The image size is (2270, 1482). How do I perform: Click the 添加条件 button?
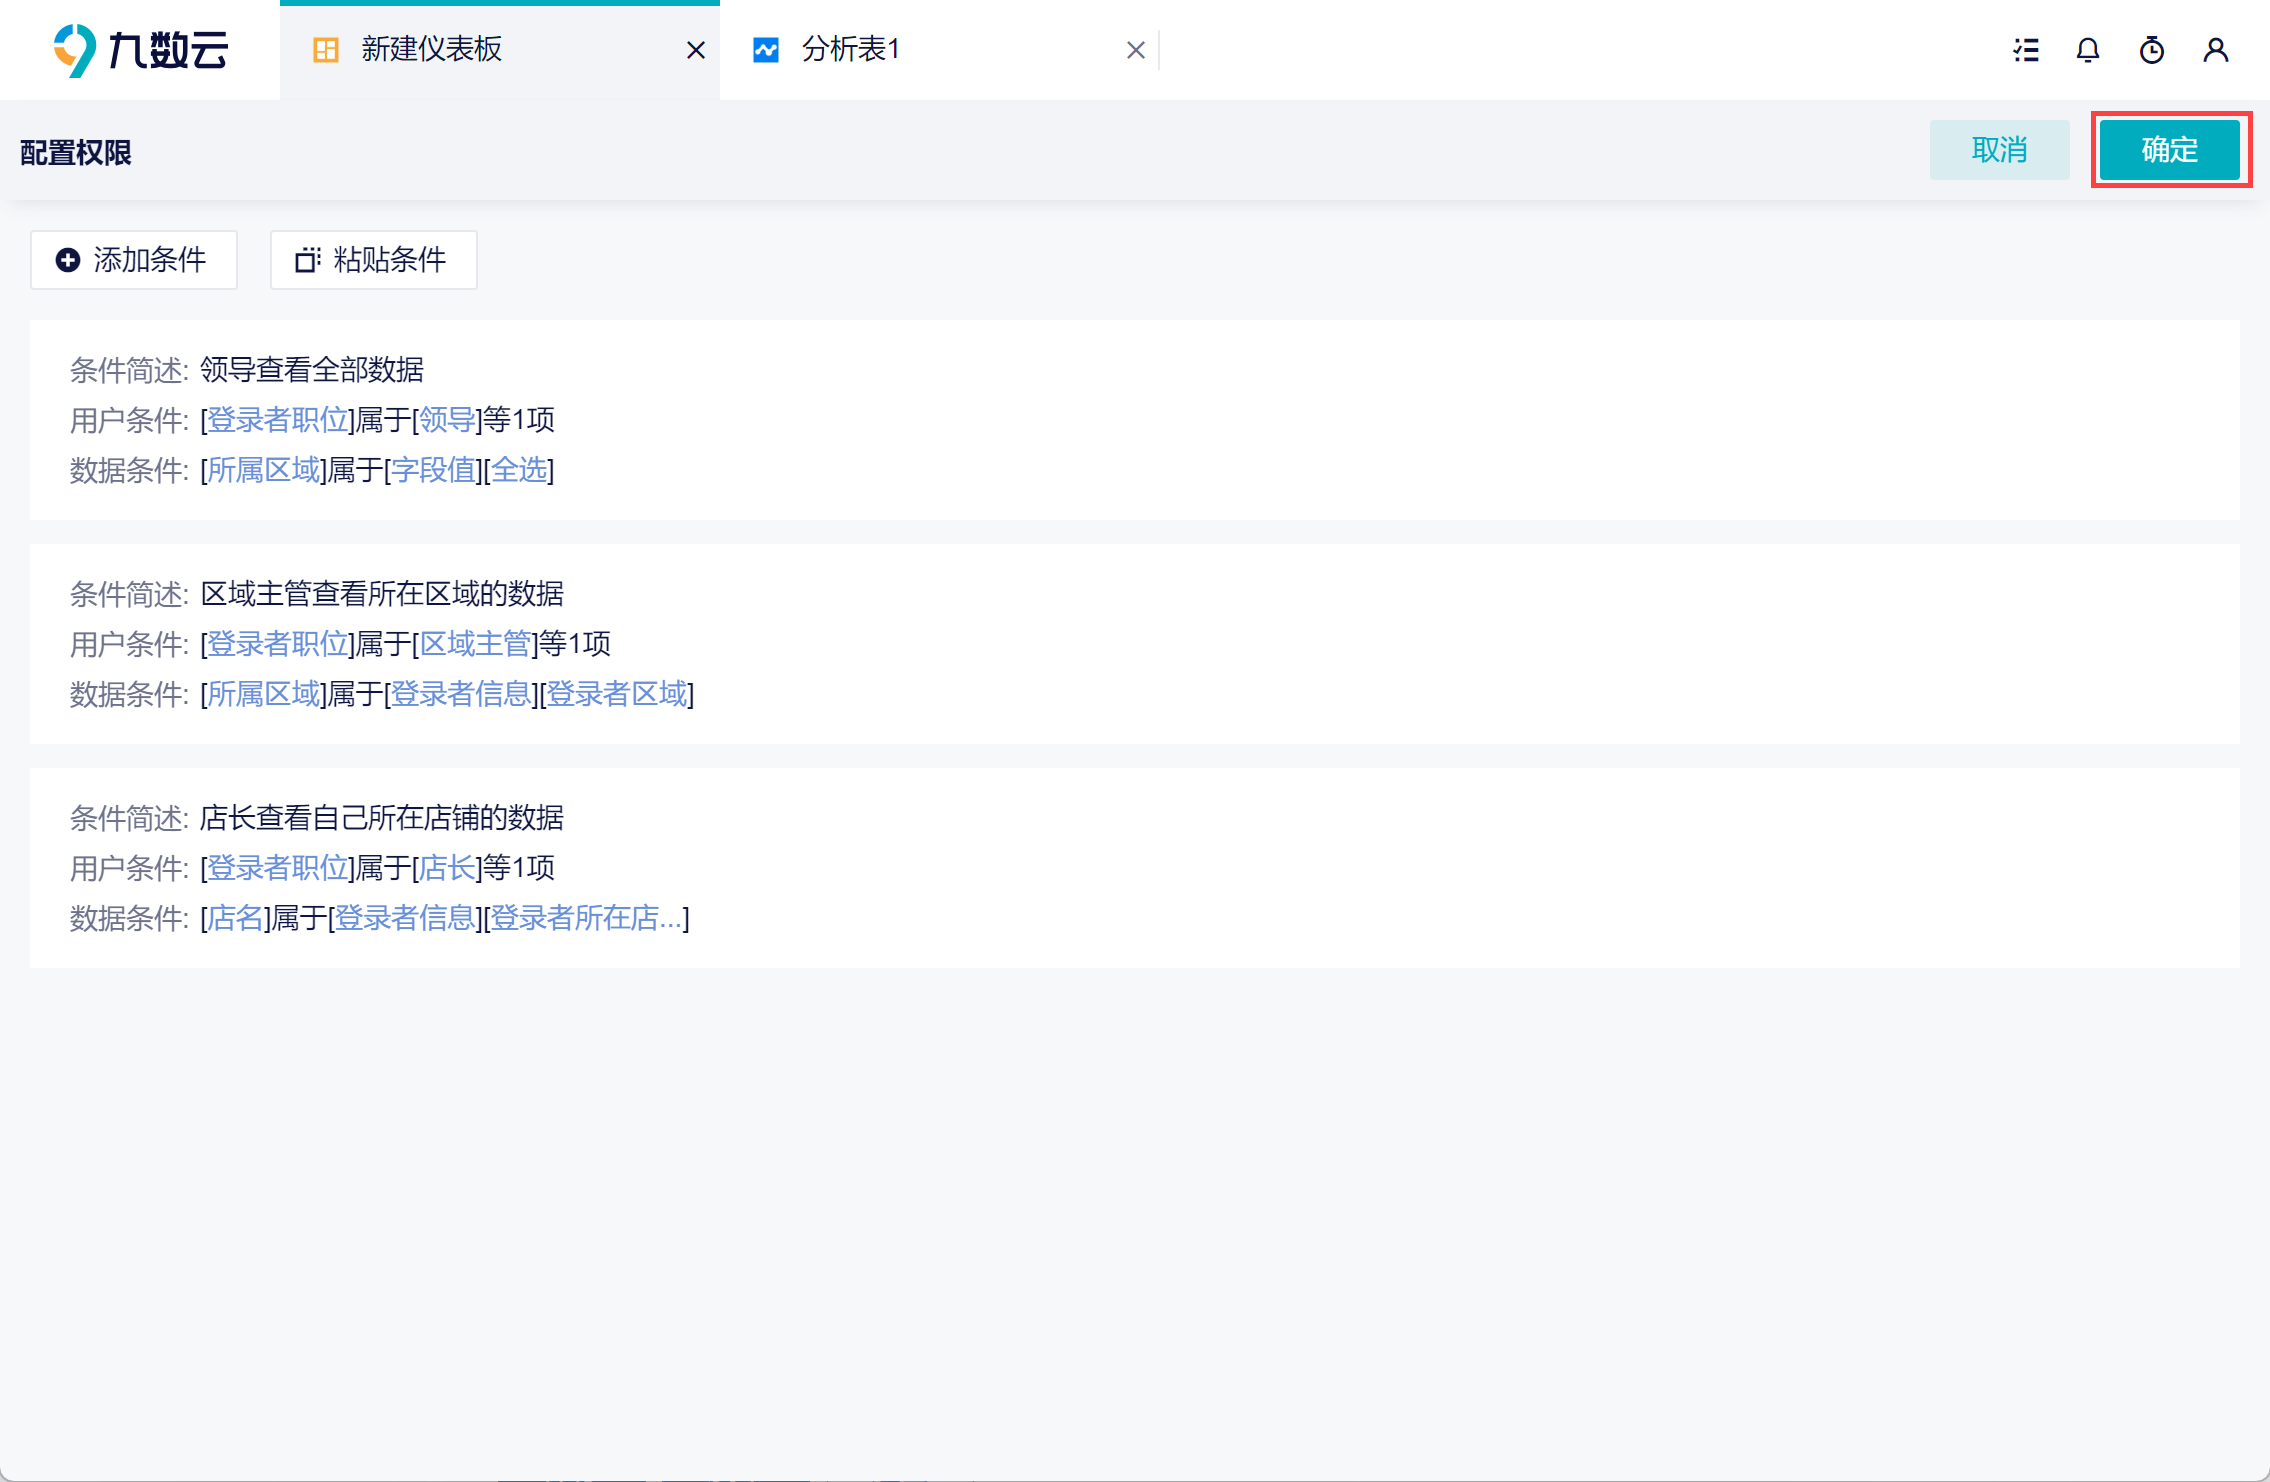tap(134, 260)
